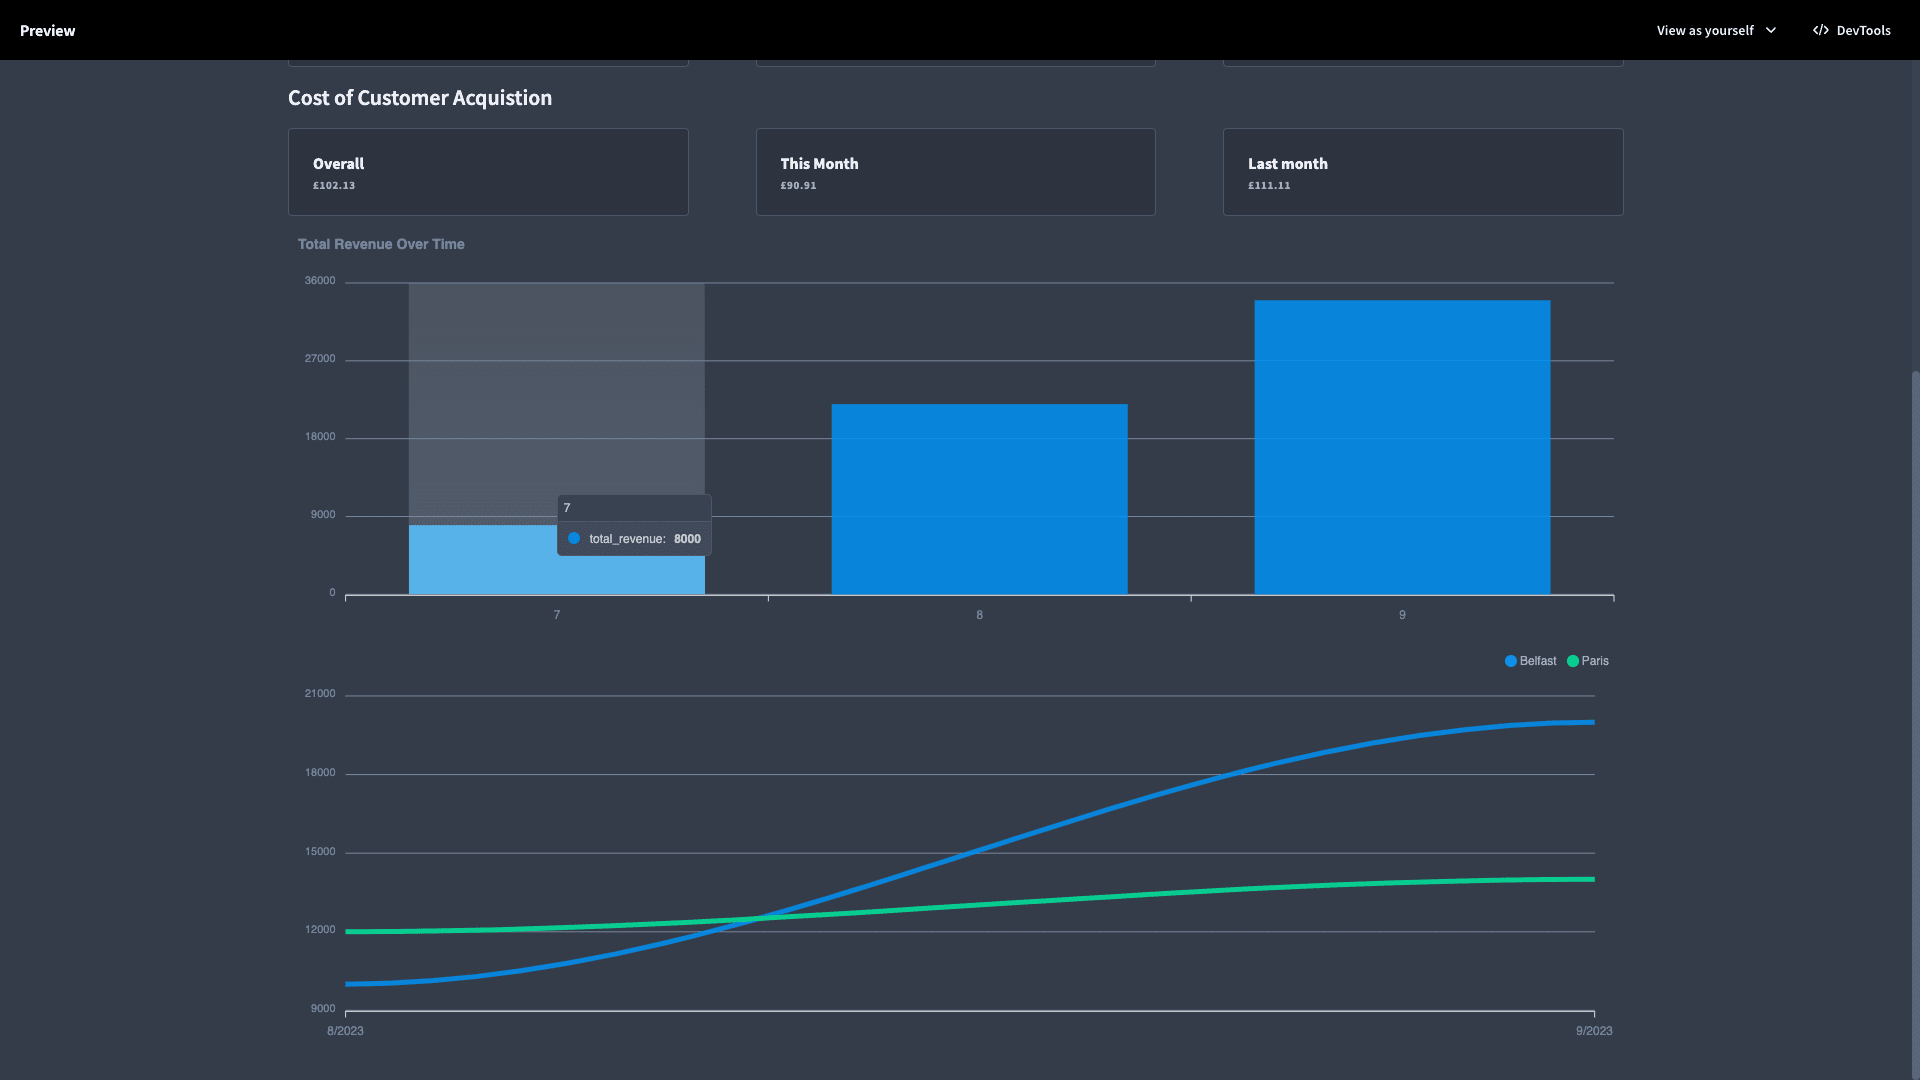The height and width of the screenshot is (1080, 1920).
Task: Click the Paris green legend dot
Action: tap(1572, 661)
